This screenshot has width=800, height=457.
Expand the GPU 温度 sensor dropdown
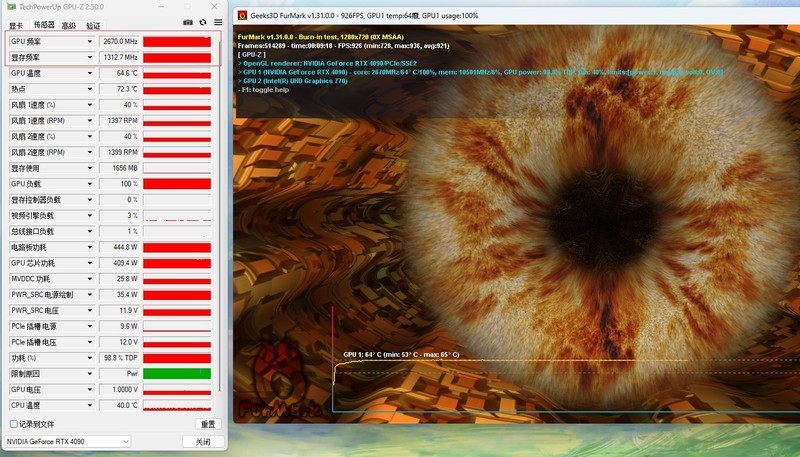point(90,73)
